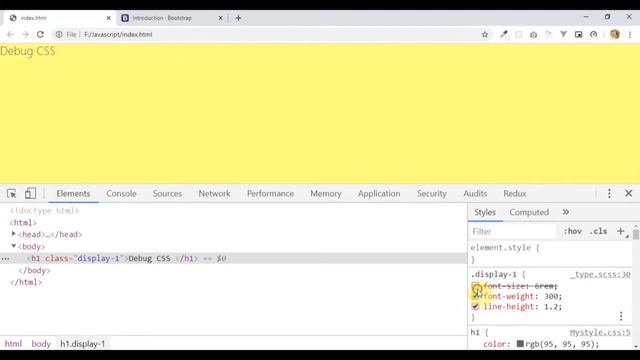Open the Performance tab
This screenshot has height=360, width=640.
pyautogui.click(x=270, y=193)
